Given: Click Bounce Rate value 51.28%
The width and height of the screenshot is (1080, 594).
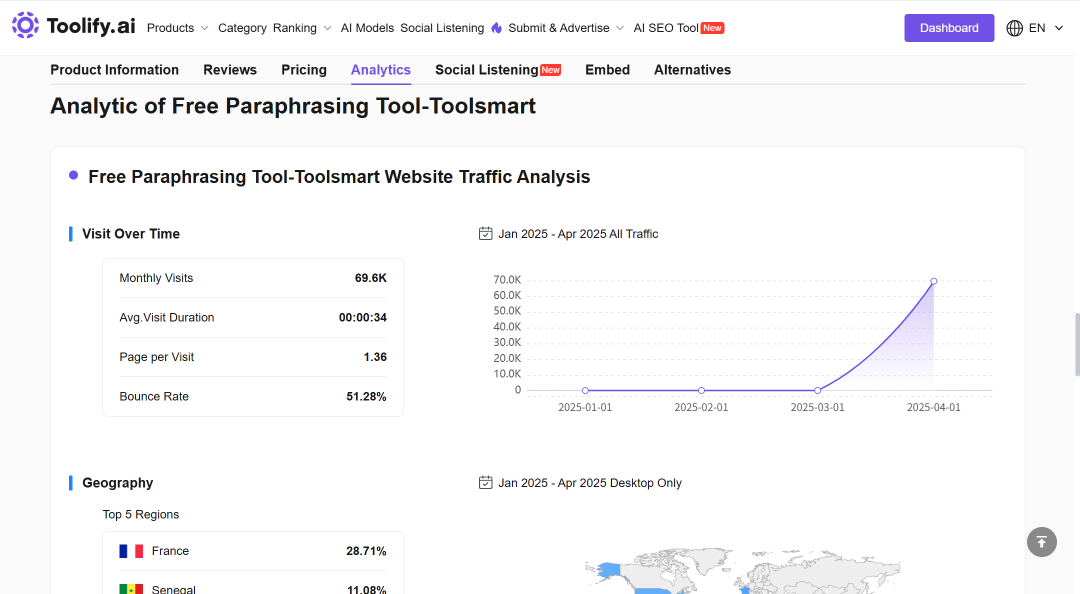Looking at the screenshot, I should pos(366,397).
